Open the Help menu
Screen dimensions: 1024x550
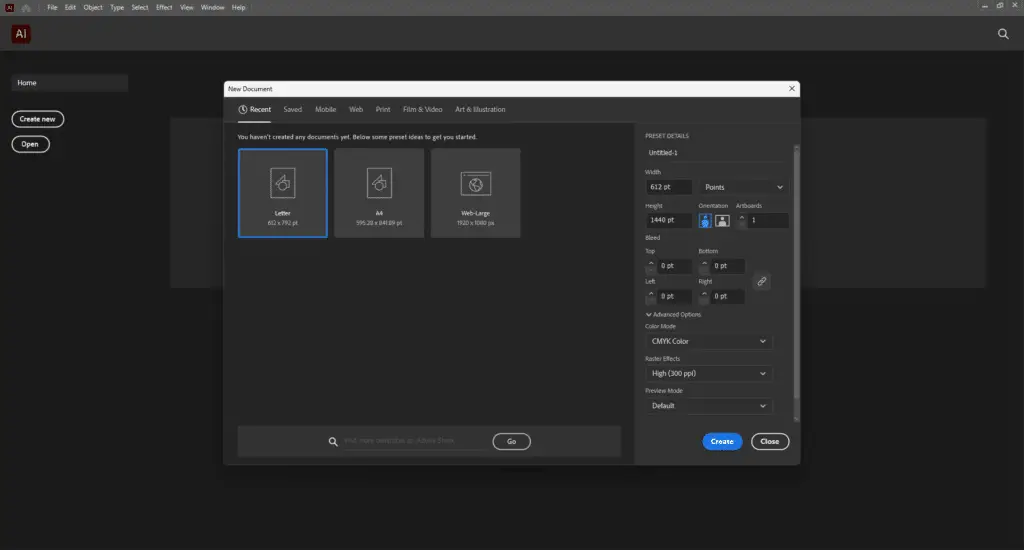click(238, 8)
